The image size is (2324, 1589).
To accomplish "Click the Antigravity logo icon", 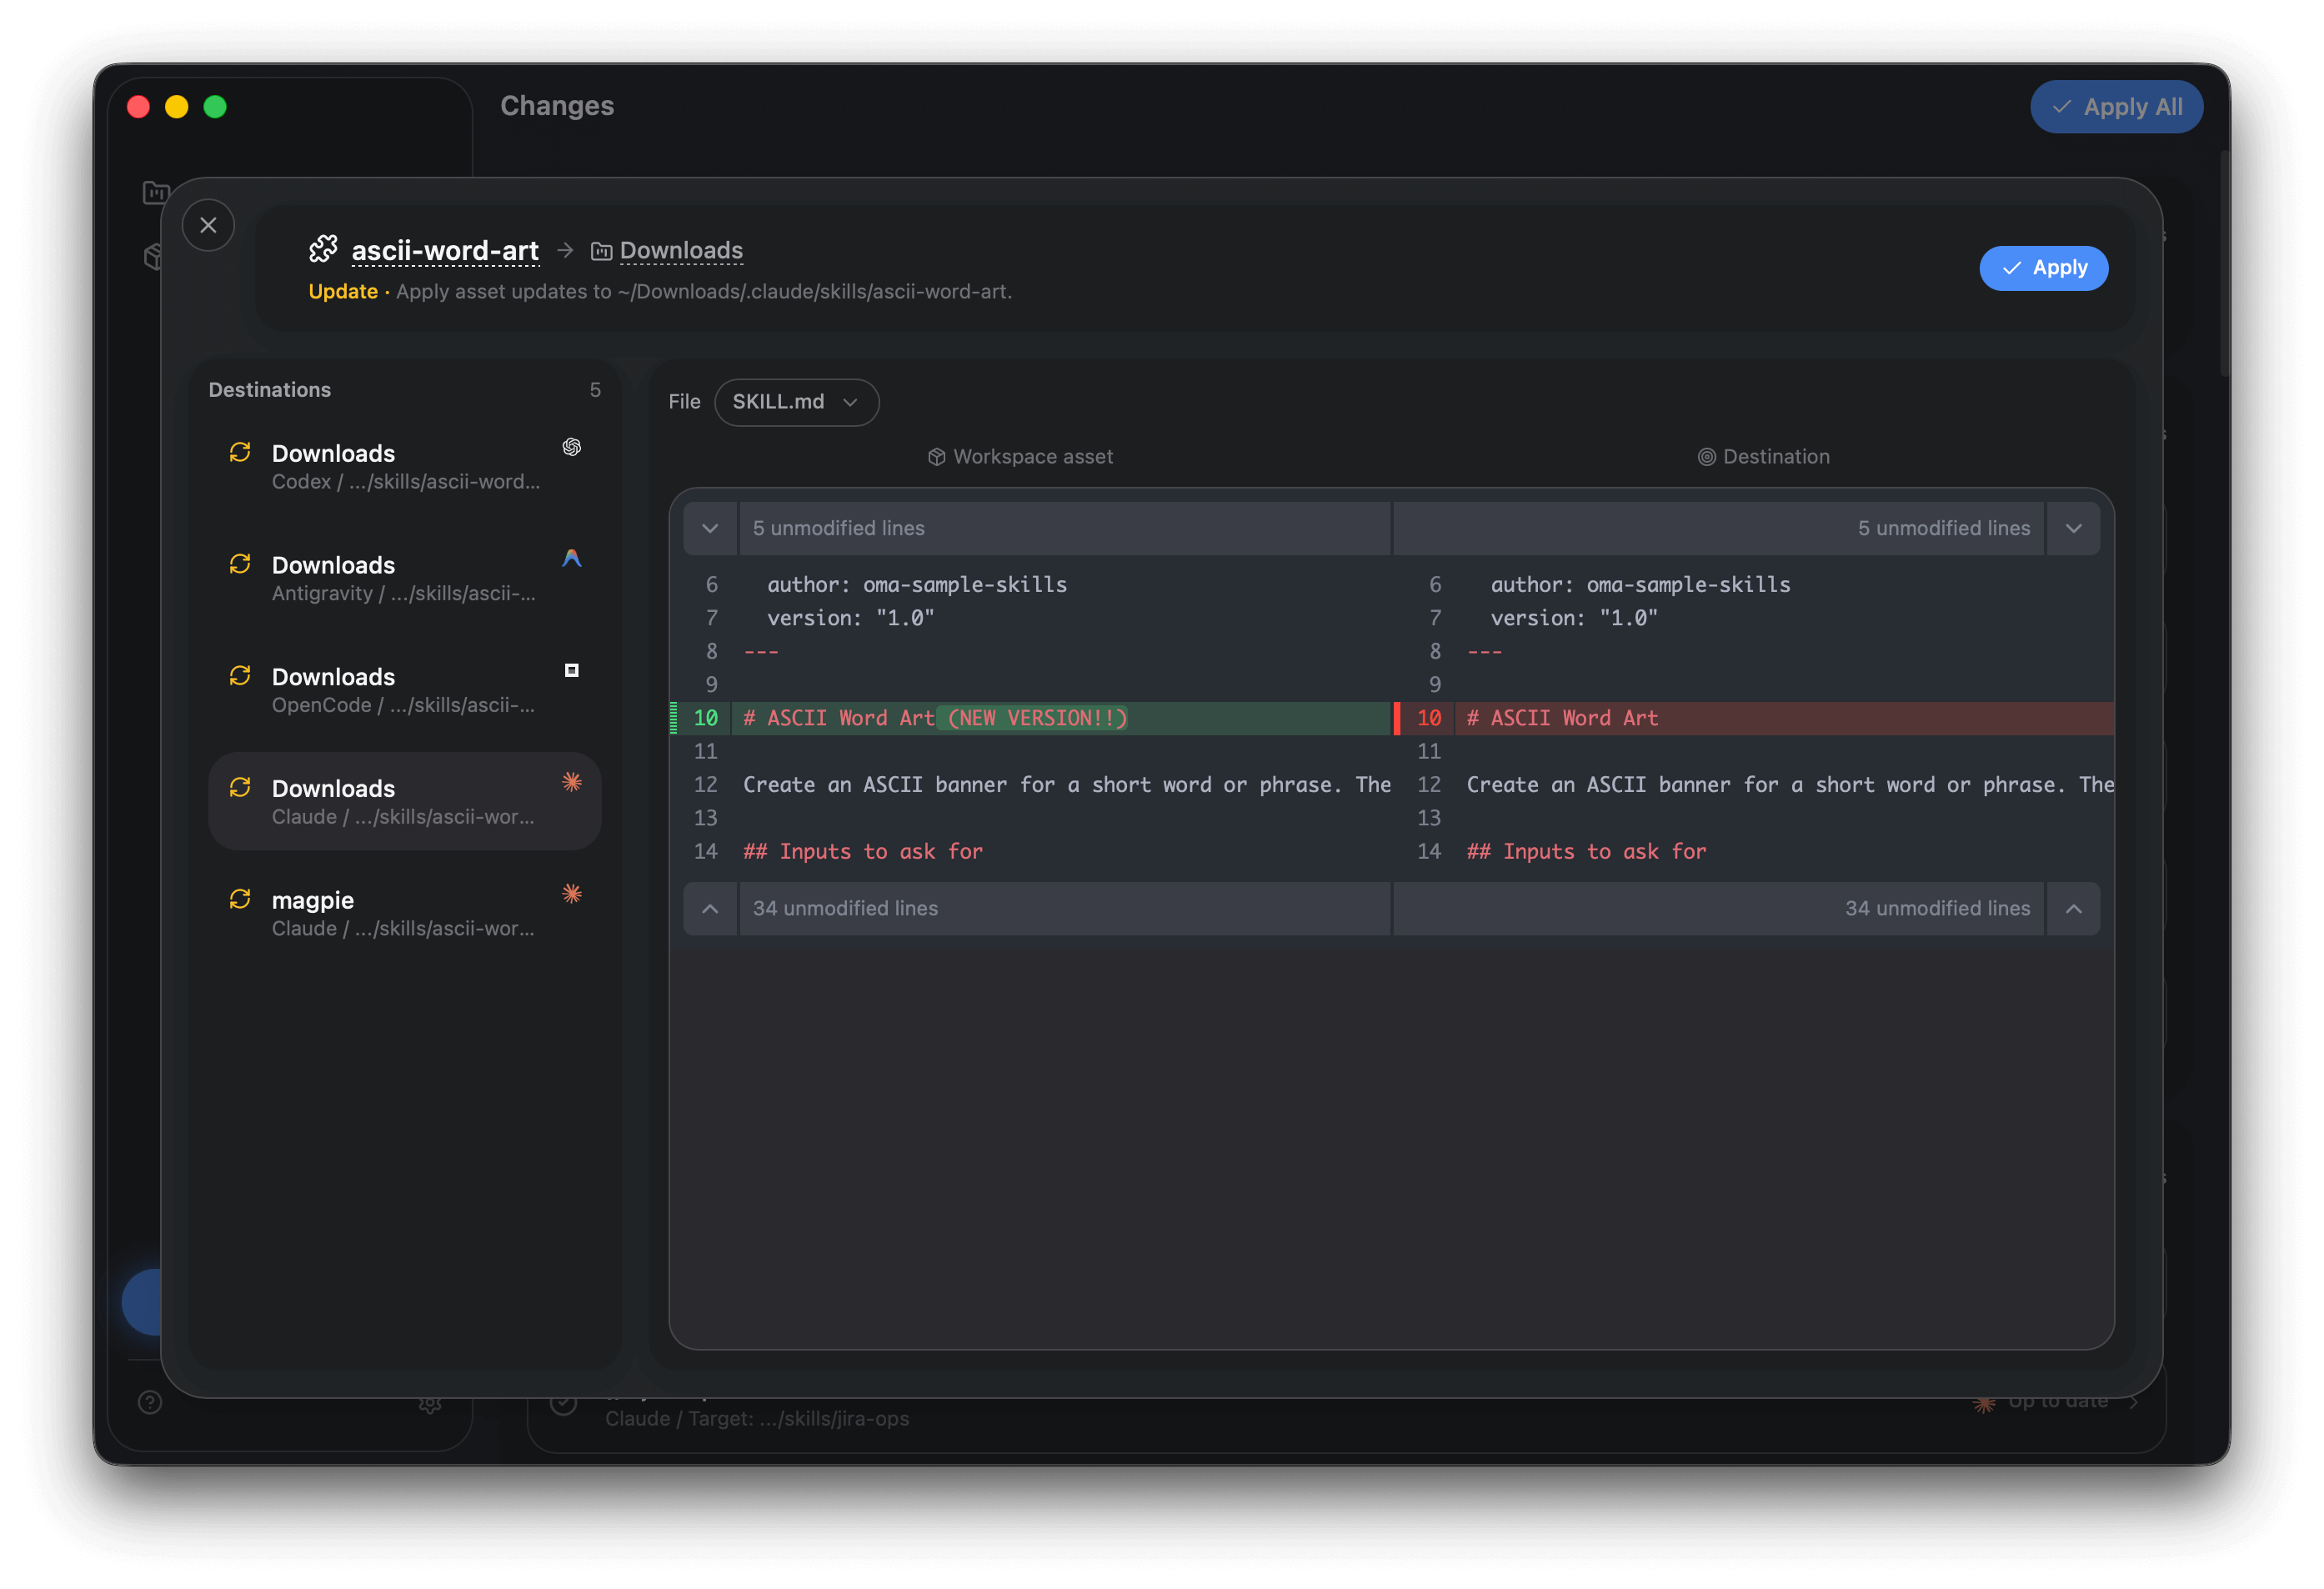I will point(572,559).
